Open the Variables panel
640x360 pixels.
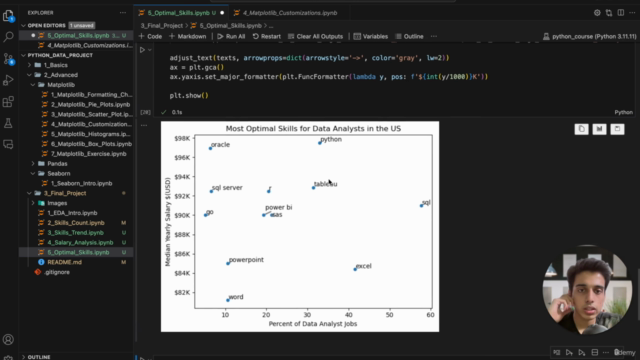[371, 36]
